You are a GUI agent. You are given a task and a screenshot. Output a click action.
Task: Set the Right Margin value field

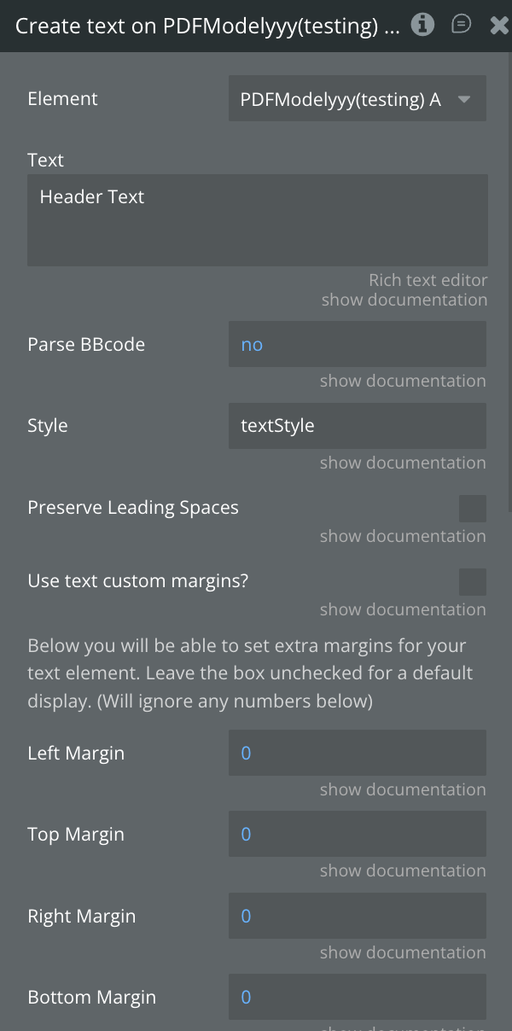358,916
